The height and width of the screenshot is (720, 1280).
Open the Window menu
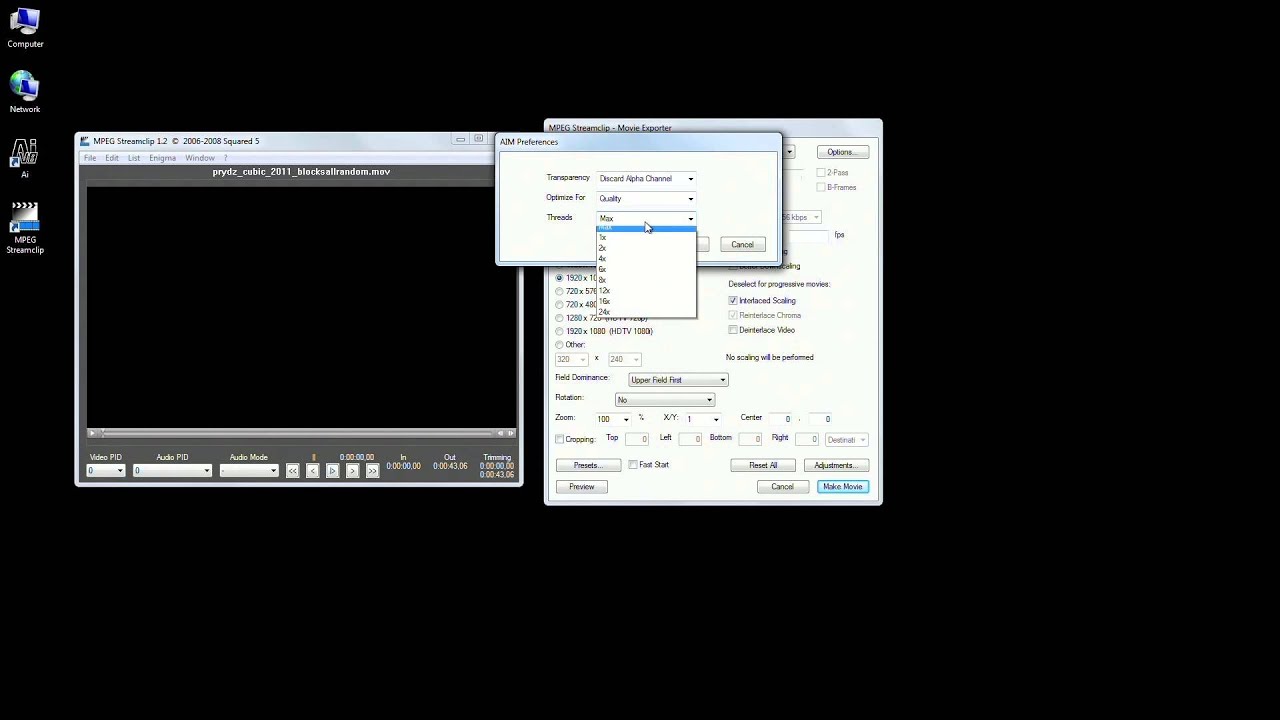[200, 158]
